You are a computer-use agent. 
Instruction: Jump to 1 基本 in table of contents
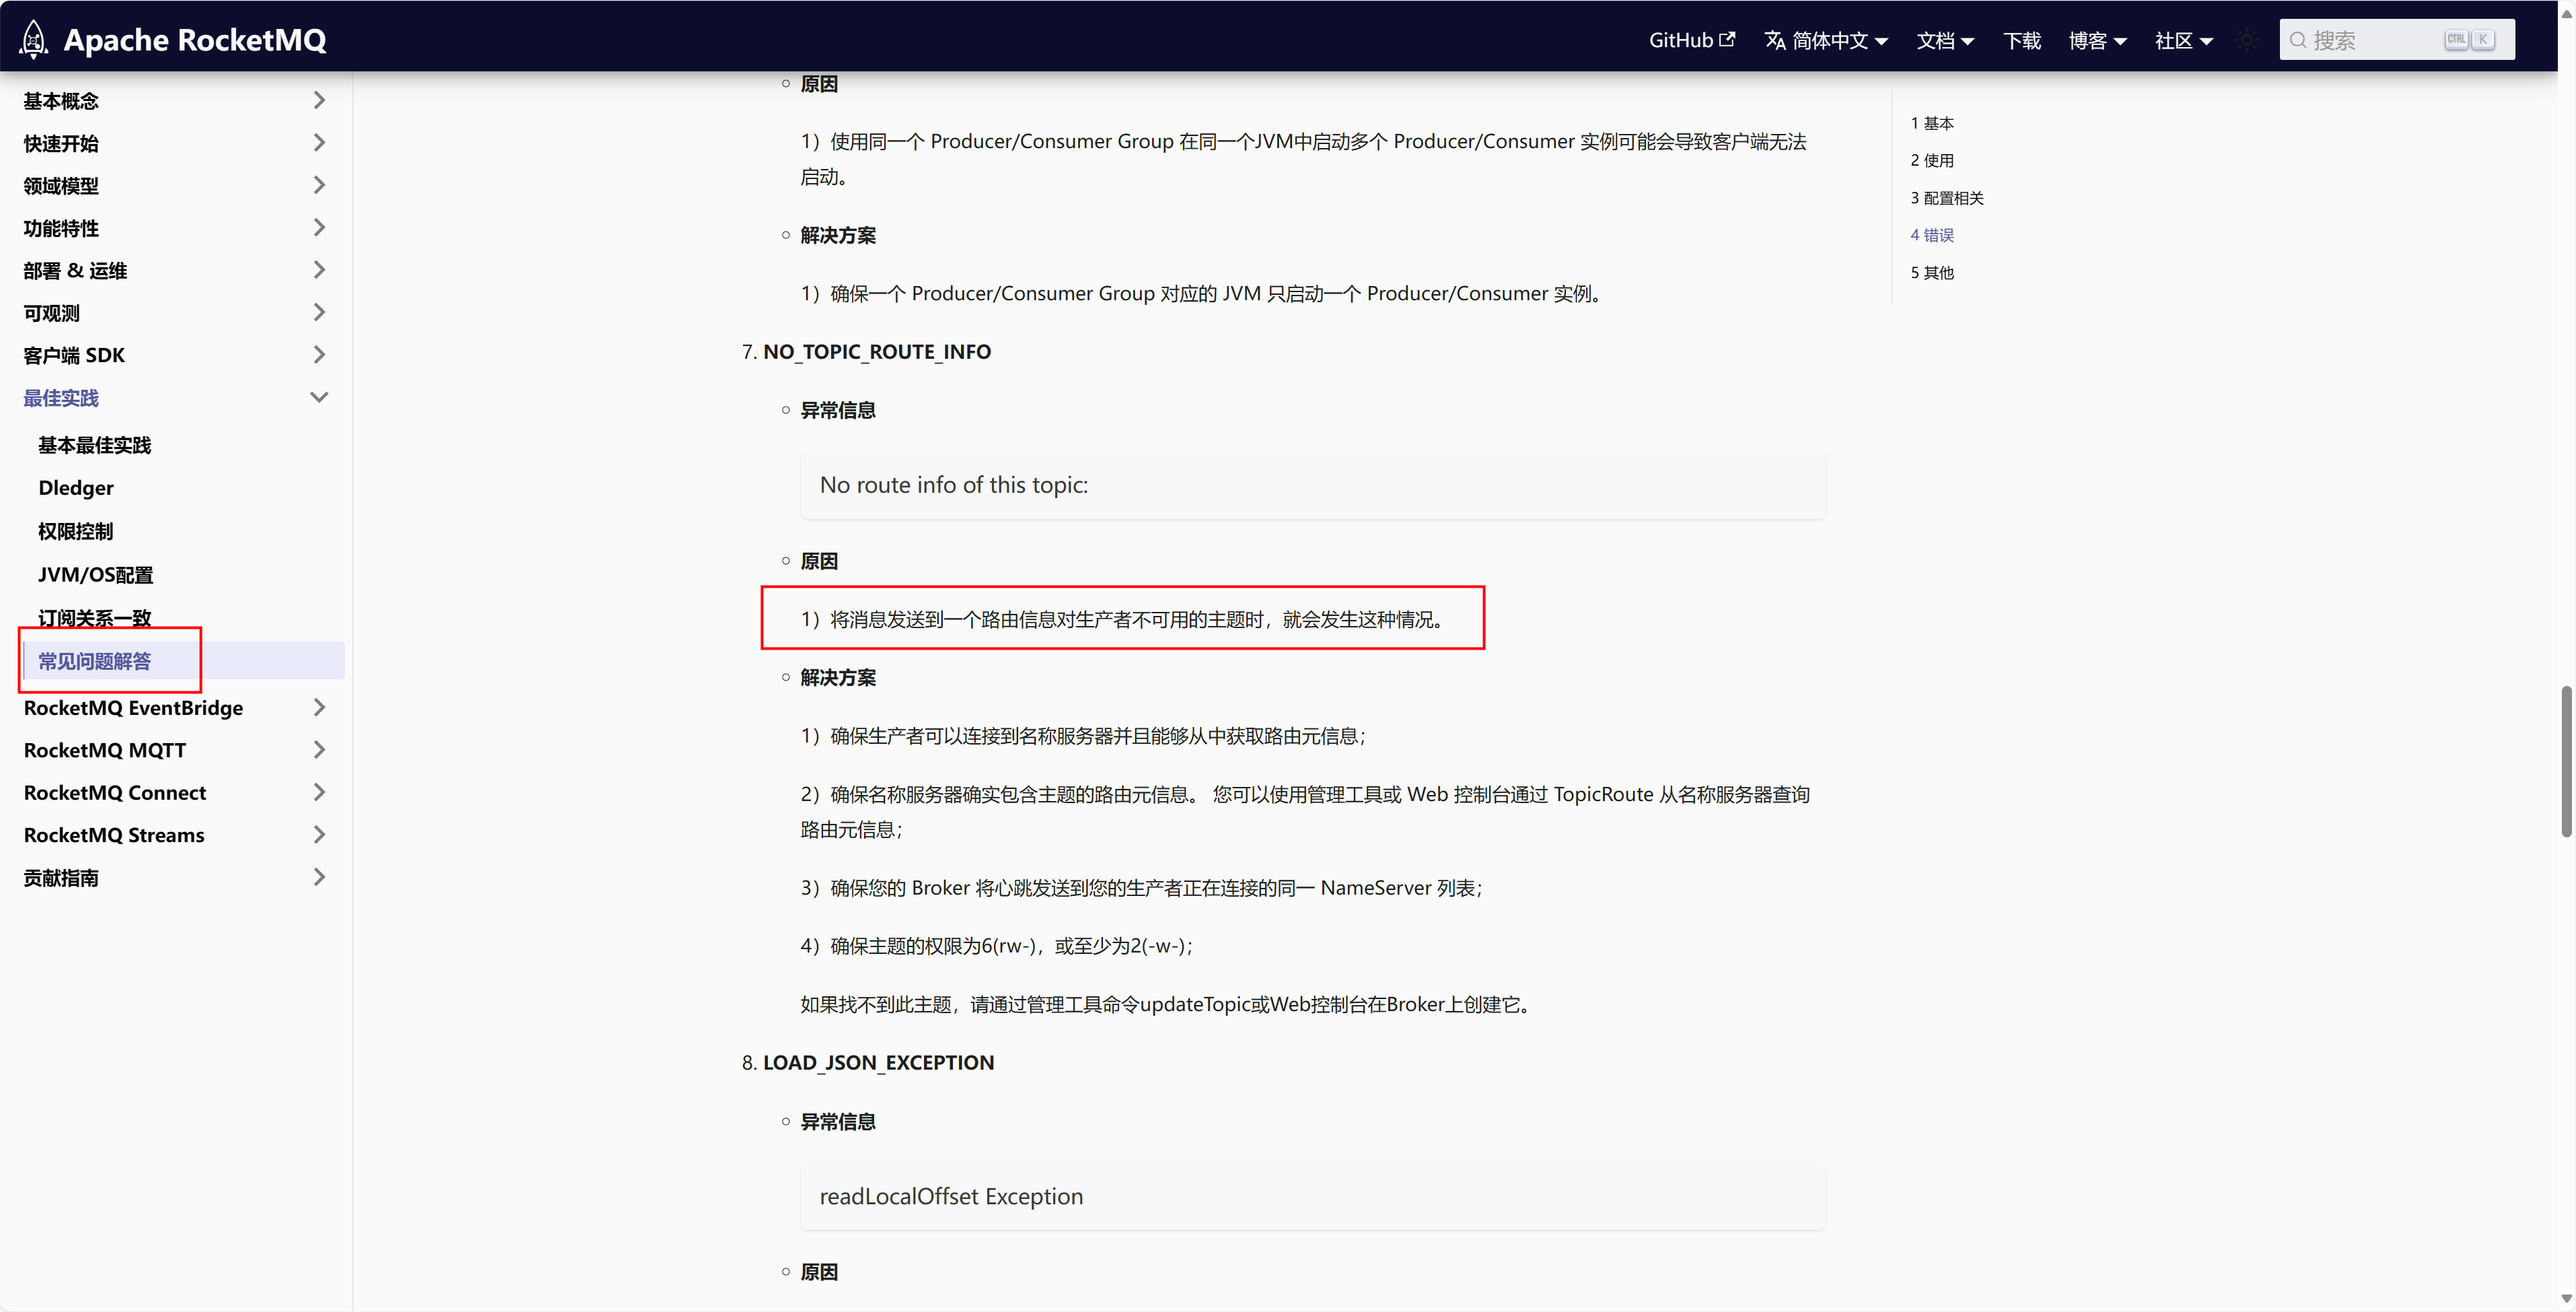1932,123
